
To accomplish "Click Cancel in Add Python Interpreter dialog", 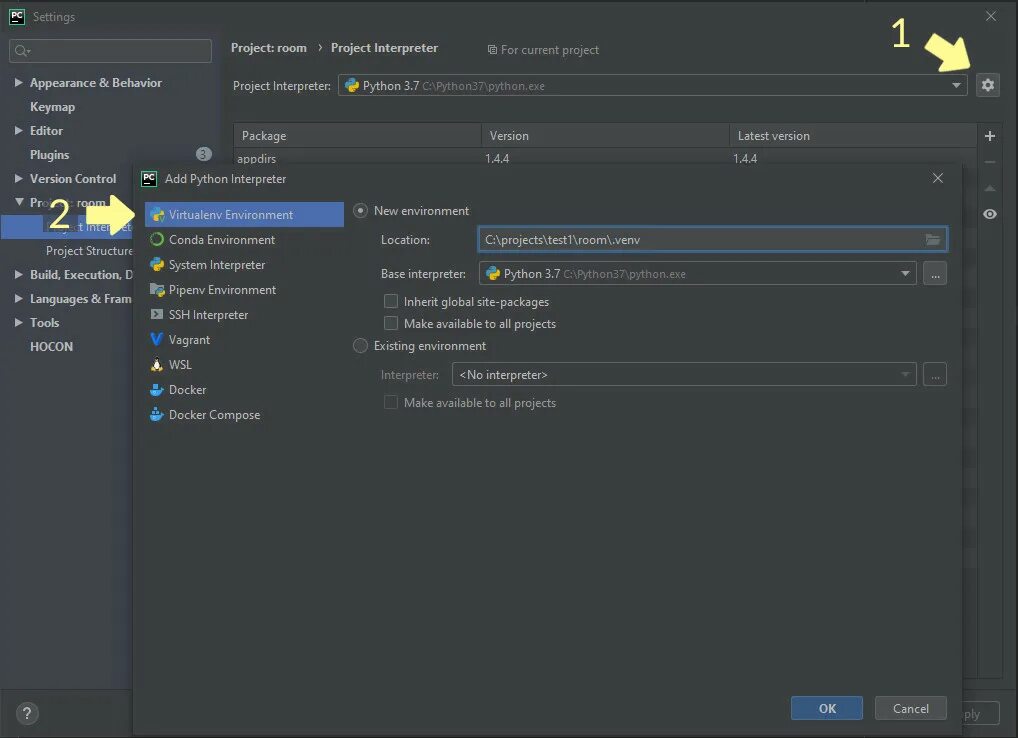I will 910,708.
